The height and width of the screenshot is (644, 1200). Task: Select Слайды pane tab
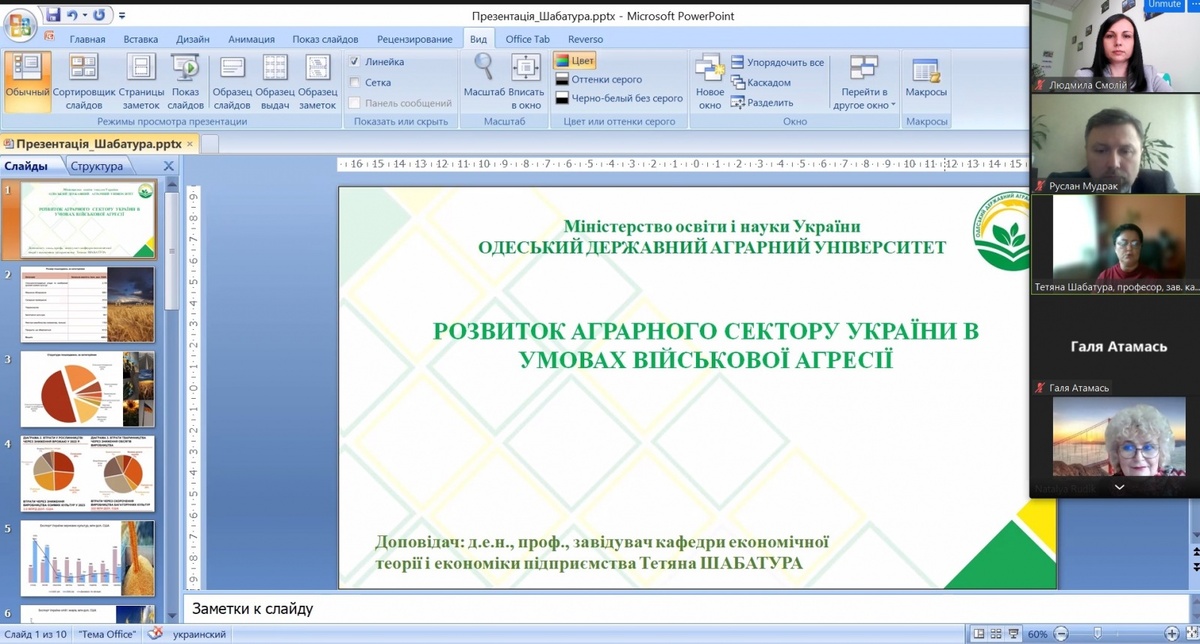(27, 166)
